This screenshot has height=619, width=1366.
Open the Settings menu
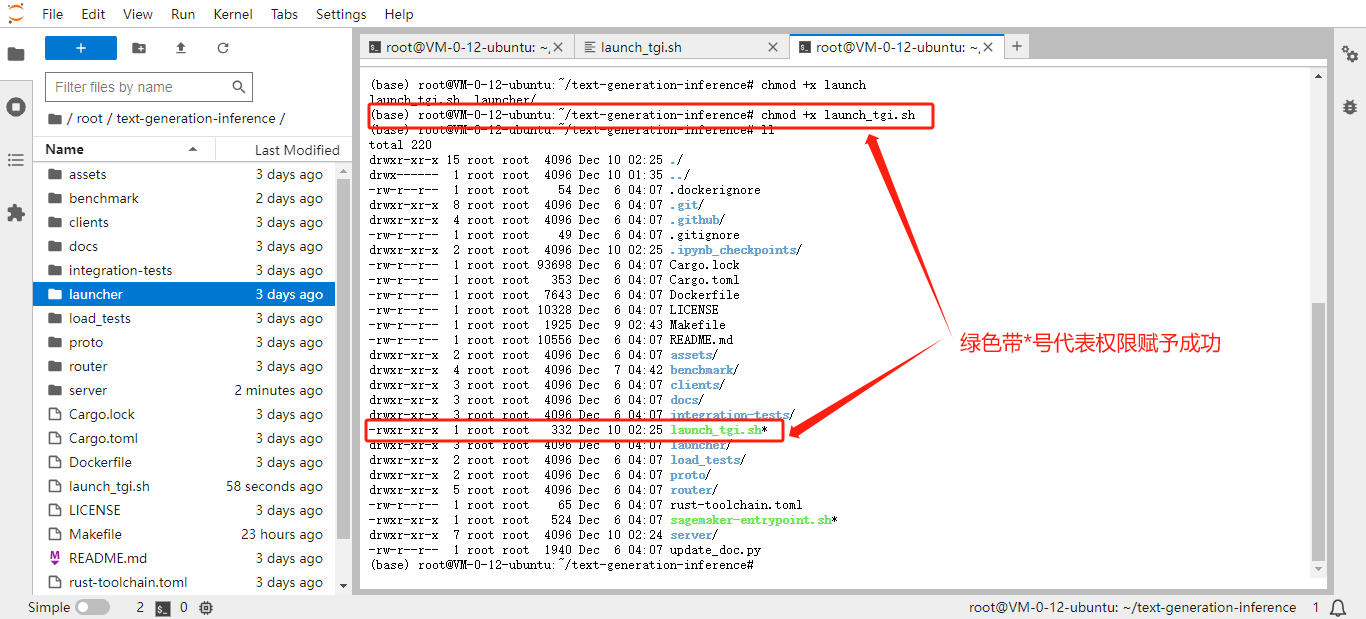341,14
